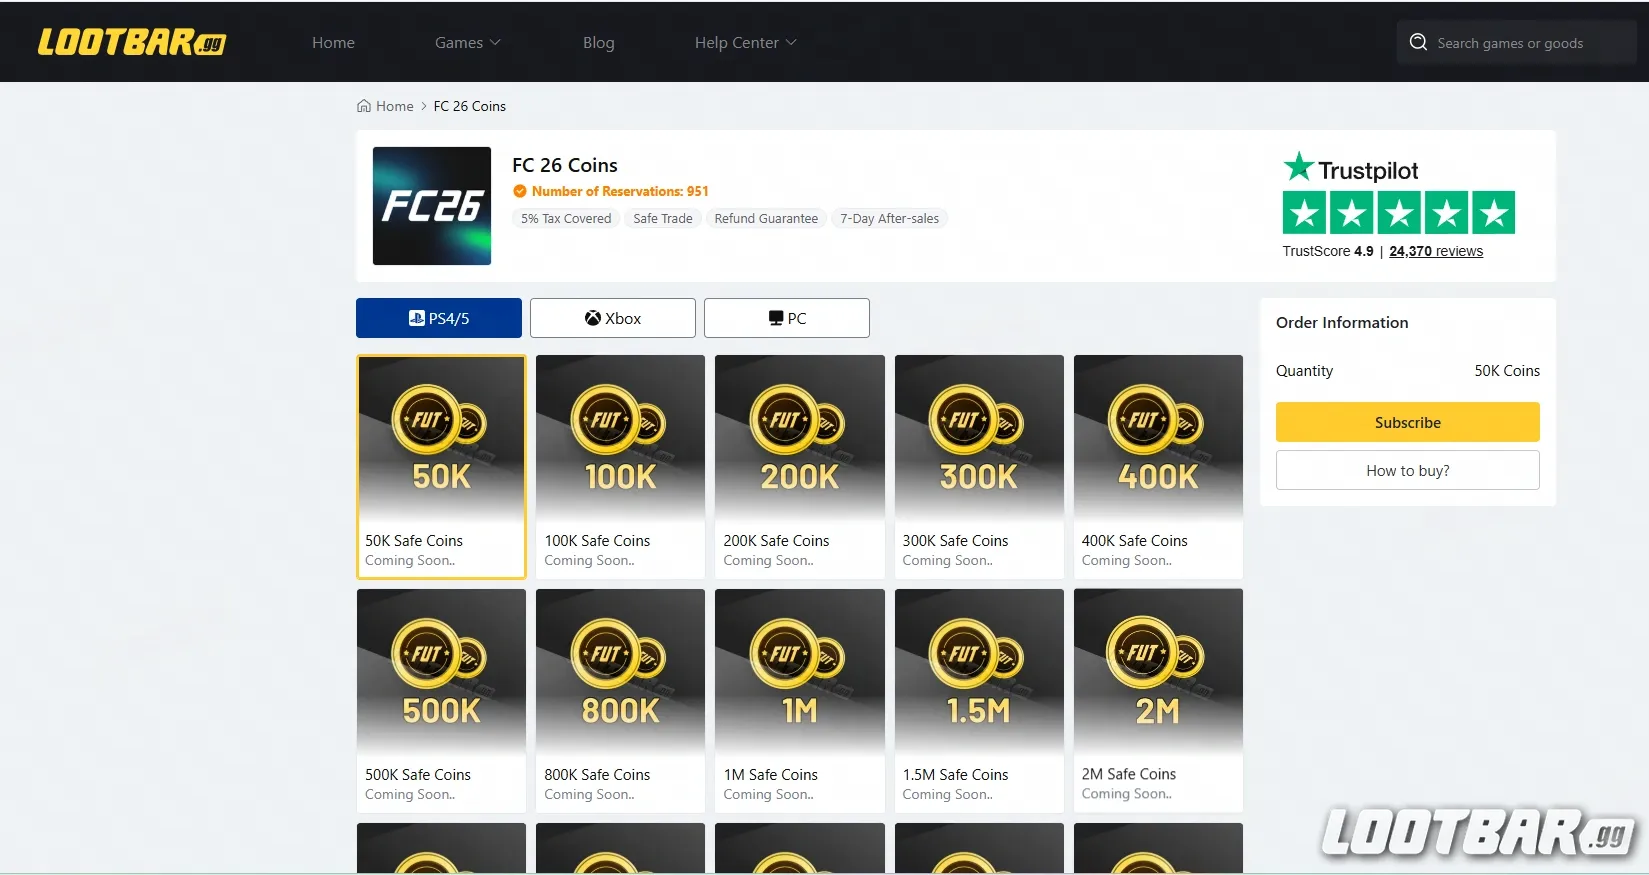Switch to the PC platform tab
1649x875 pixels.
pos(787,318)
